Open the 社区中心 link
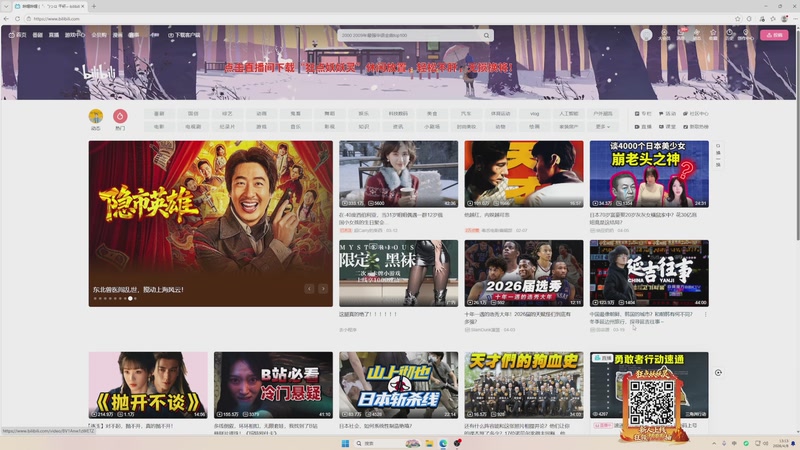The image size is (800, 450). pyautogui.click(x=695, y=113)
